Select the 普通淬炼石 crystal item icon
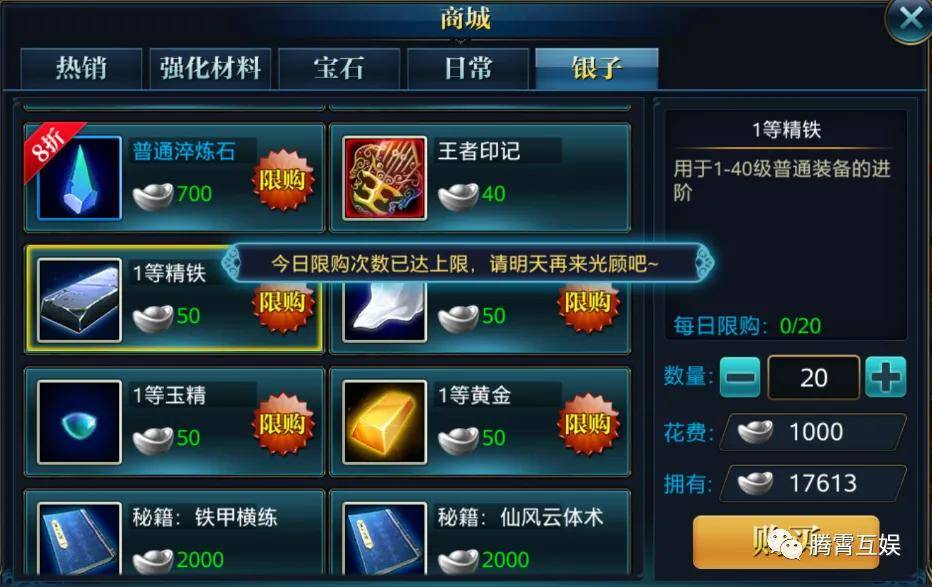Image resolution: width=932 pixels, height=587 pixels. click(x=80, y=178)
